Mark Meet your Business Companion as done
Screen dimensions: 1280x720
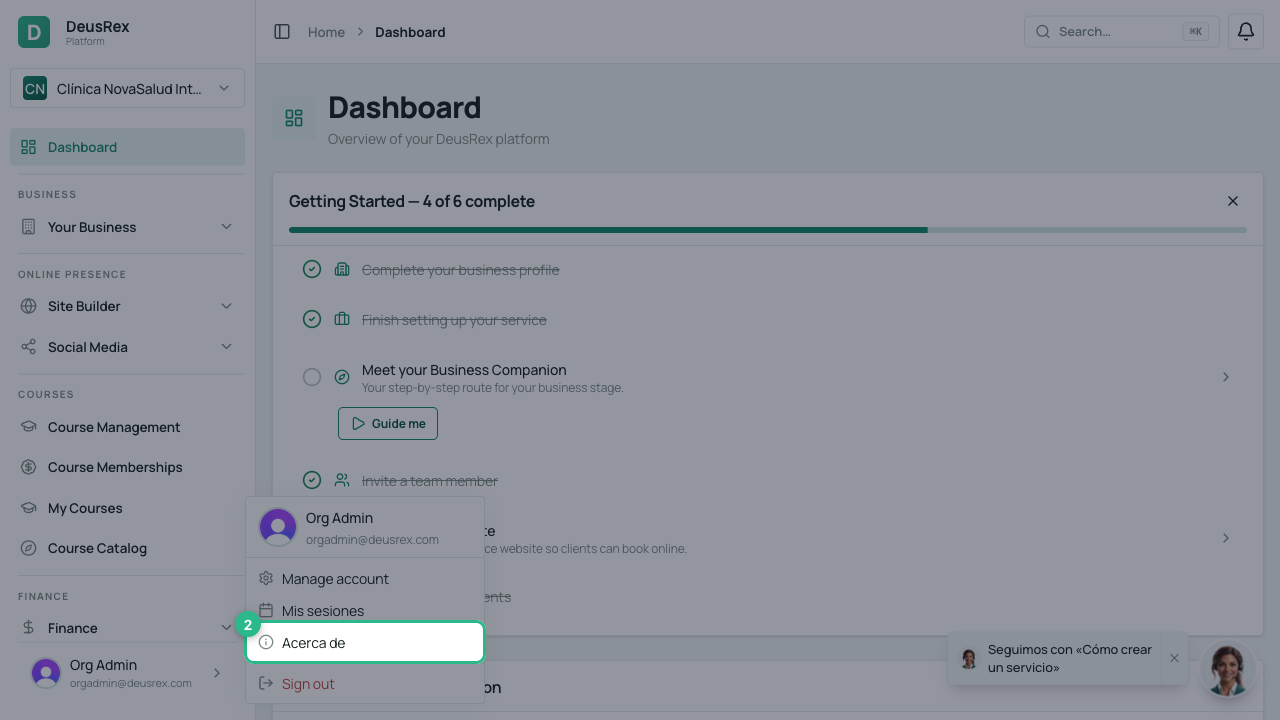click(312, 377)
